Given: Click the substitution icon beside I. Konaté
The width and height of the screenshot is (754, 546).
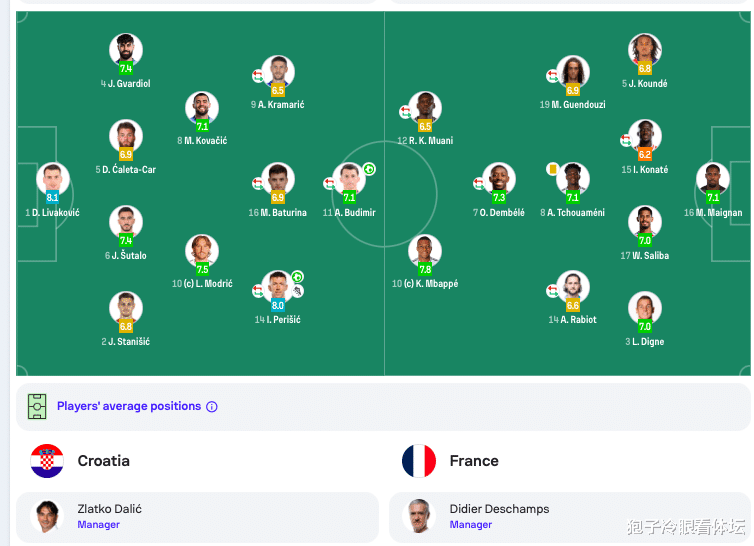Looking at the screenshot, I should (626, 140).
